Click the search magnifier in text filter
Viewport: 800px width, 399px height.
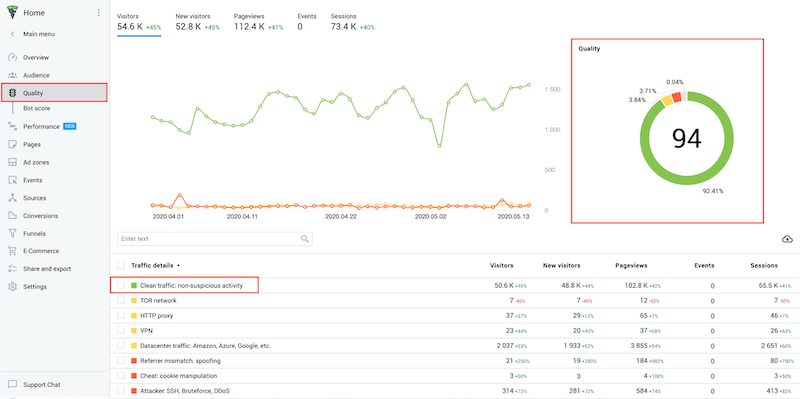tap(305, 239)
